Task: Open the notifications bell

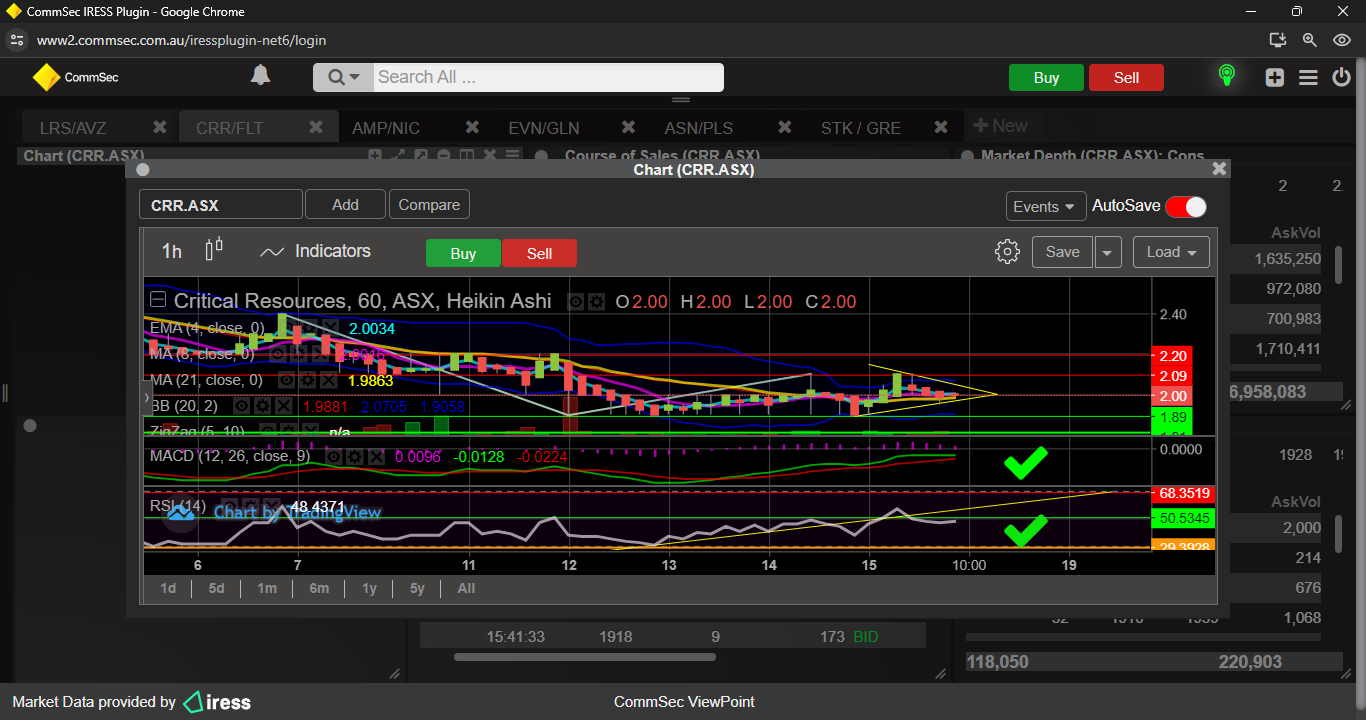Action: [260, 76]
